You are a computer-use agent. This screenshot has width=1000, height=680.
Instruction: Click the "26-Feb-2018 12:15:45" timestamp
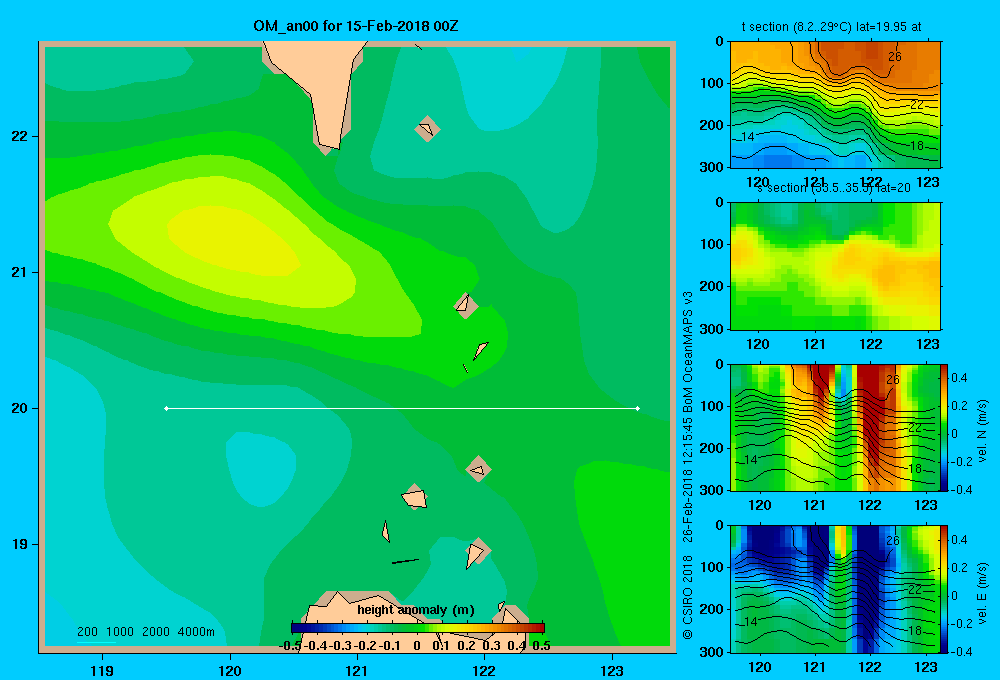[688, 480]
